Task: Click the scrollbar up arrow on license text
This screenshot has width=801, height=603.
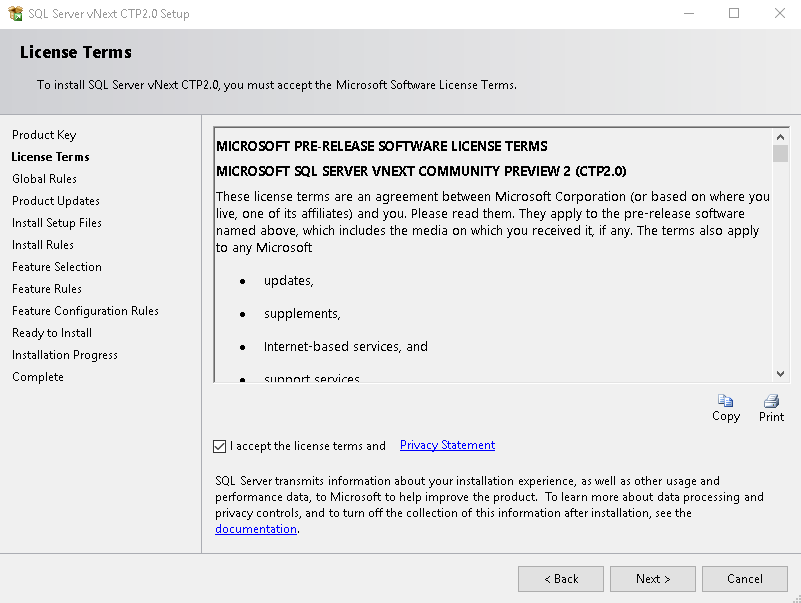Action: pos(780,136)
